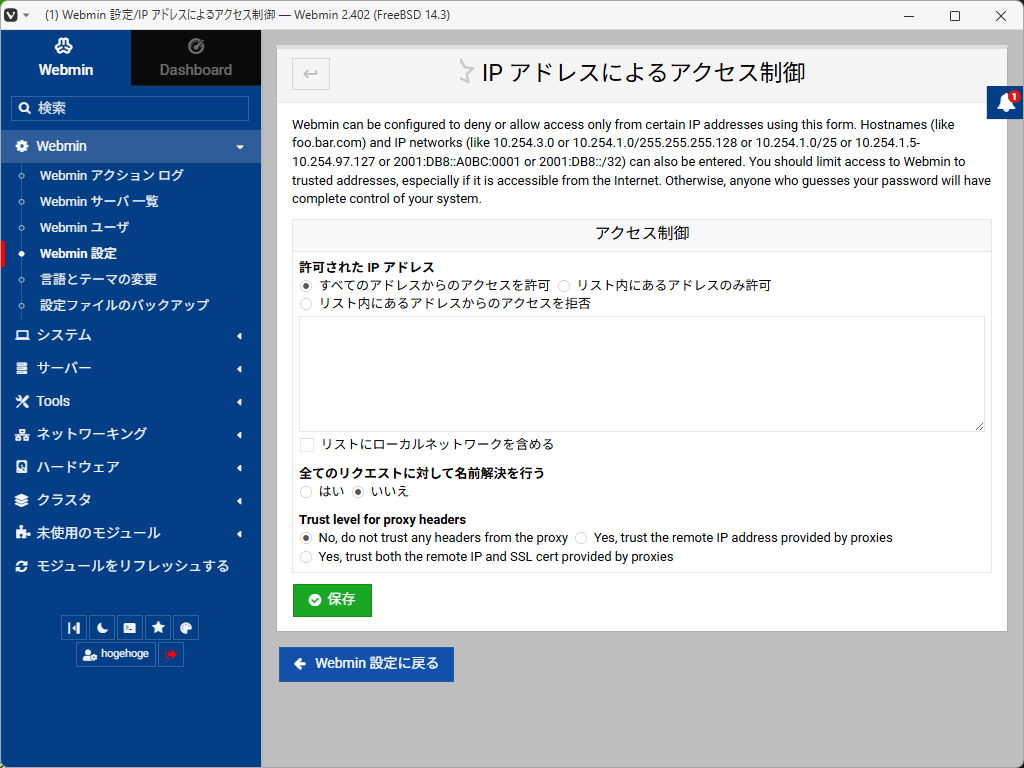Screen dimensions: 1024x768
Task: Open Webmin 設定 menu item
Action: (78, 253)
